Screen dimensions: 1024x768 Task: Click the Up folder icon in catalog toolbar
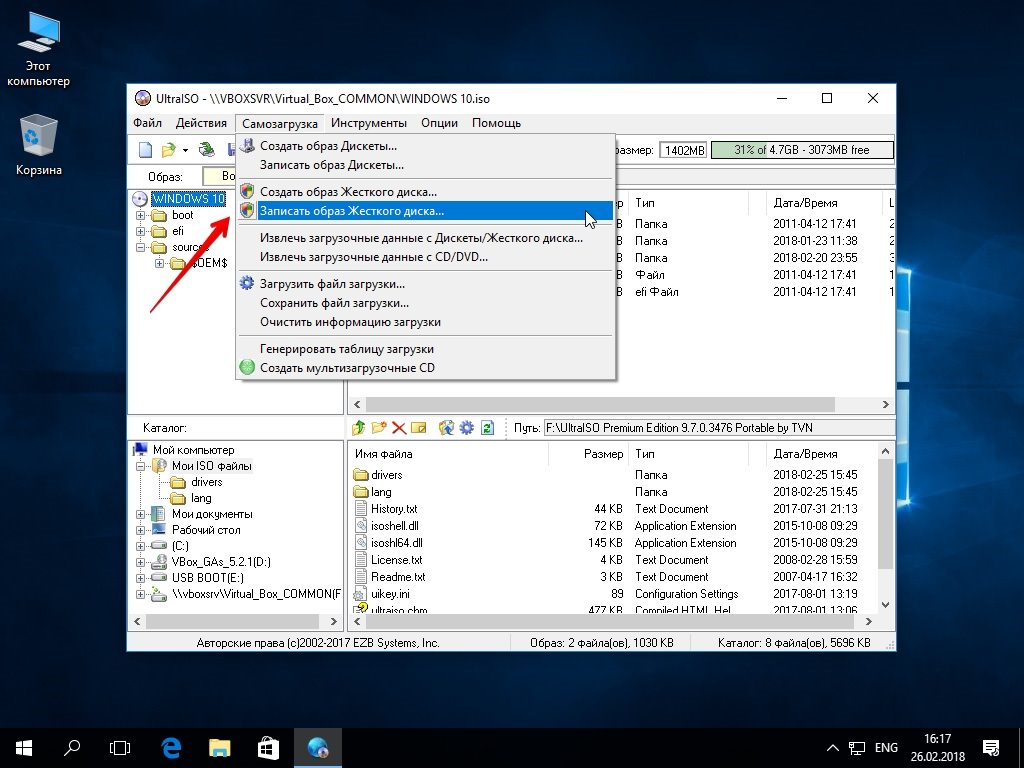coord(359,428)
